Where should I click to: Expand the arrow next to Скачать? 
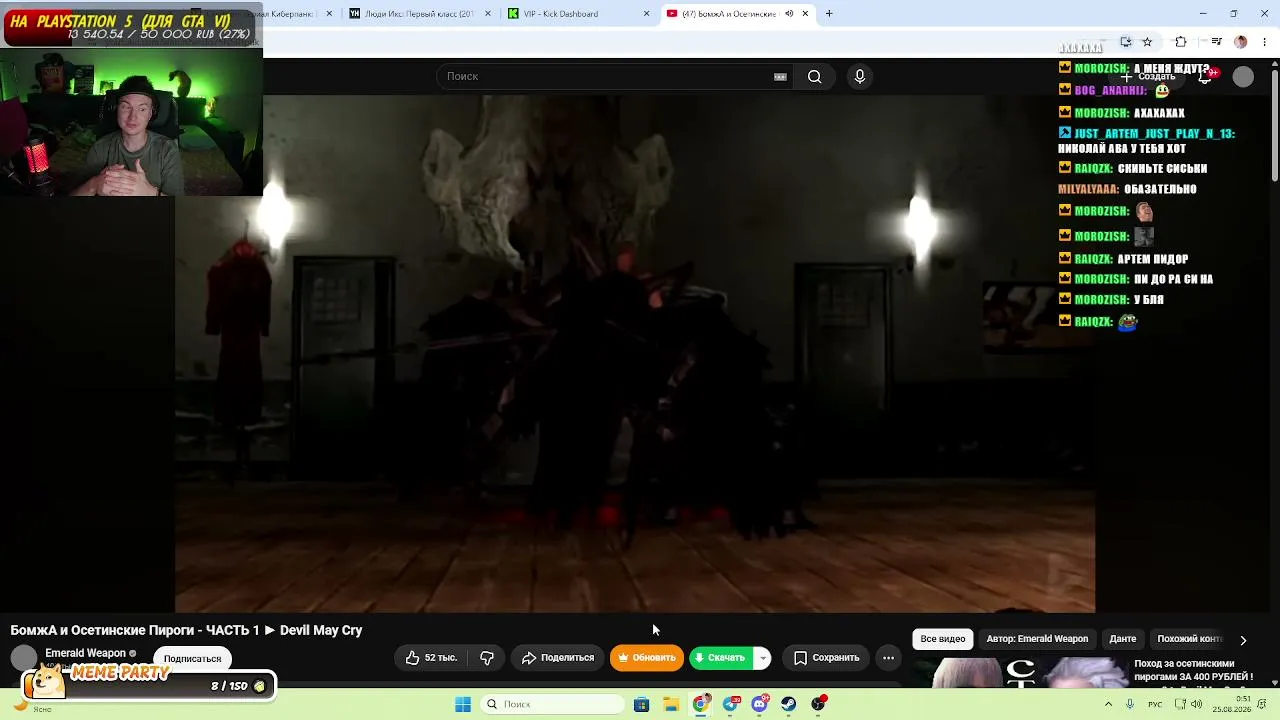[762, 658]
